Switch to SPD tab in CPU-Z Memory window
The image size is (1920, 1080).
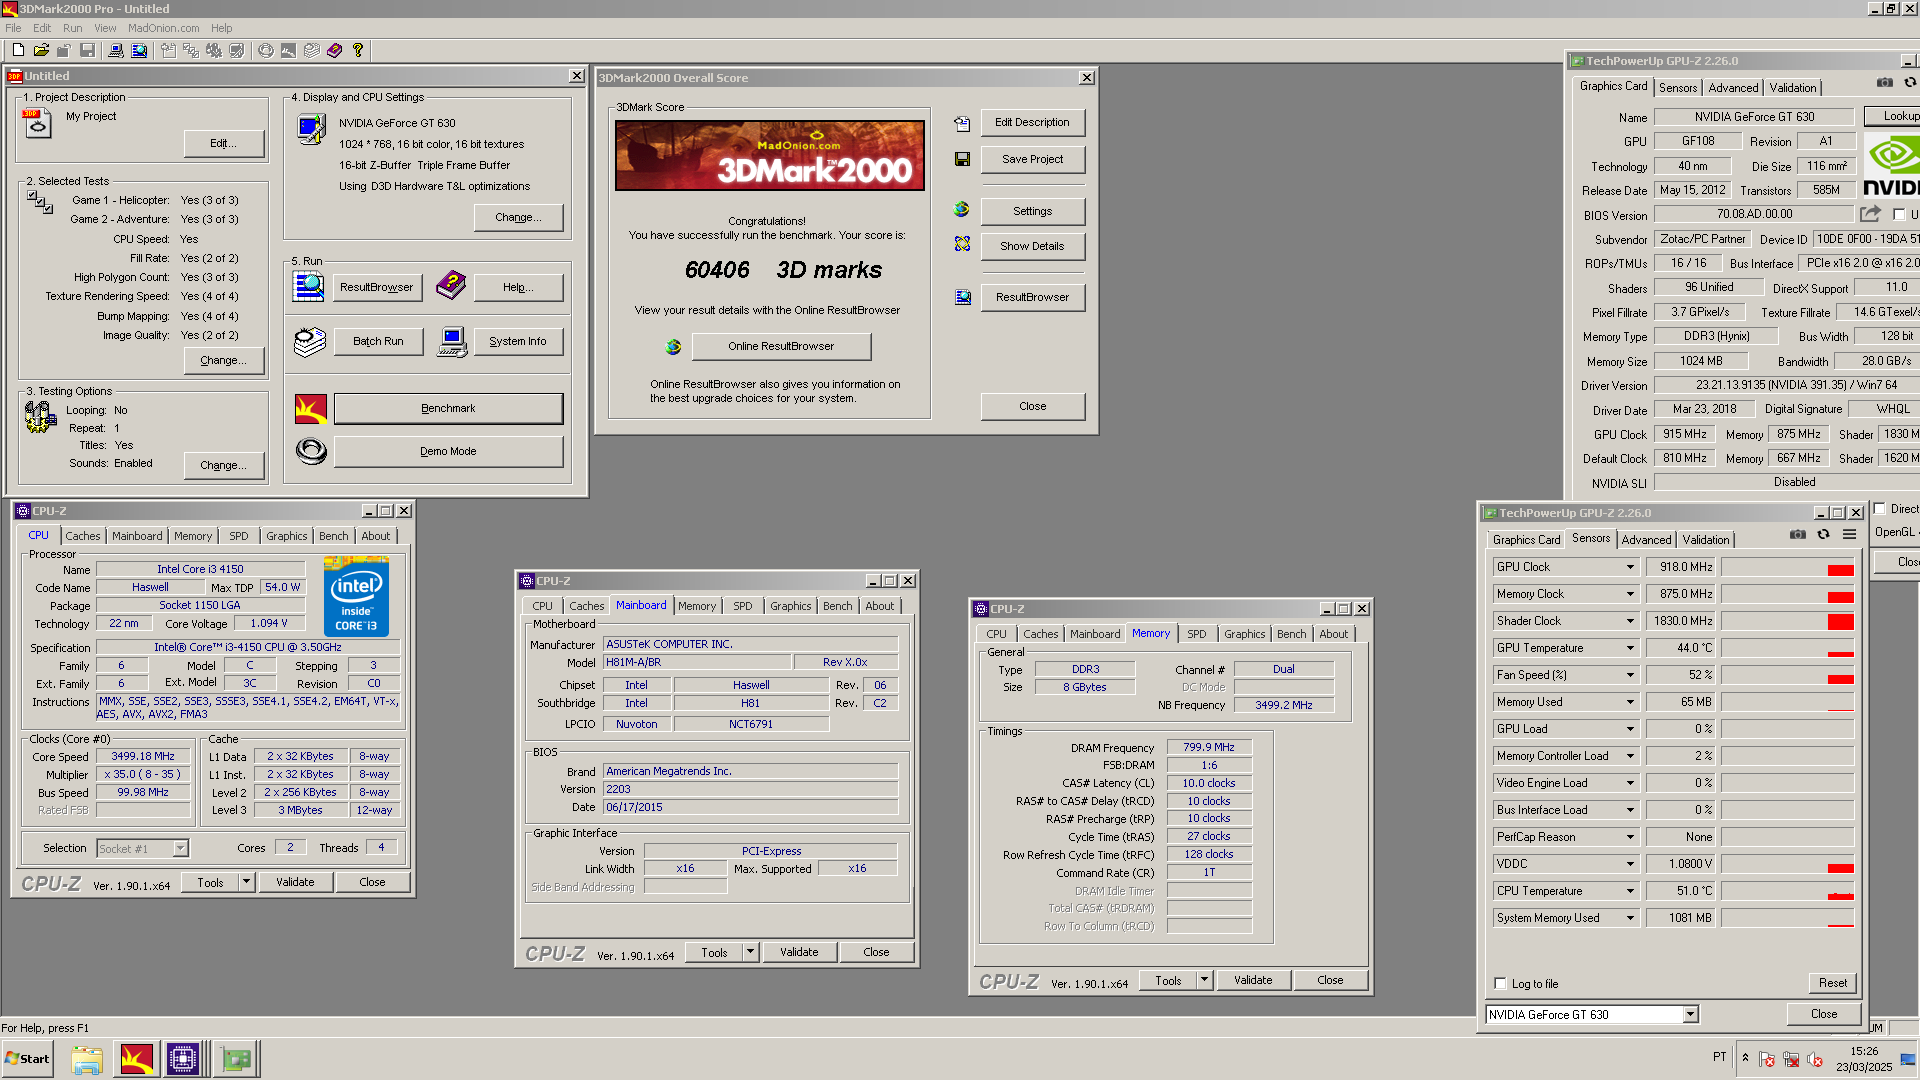1196,634
